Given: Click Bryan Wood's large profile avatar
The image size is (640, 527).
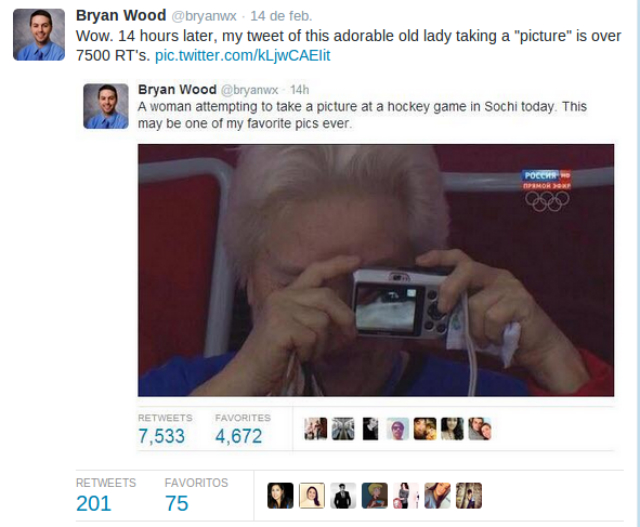Looking at the screenshot, I should pos(39,35).
